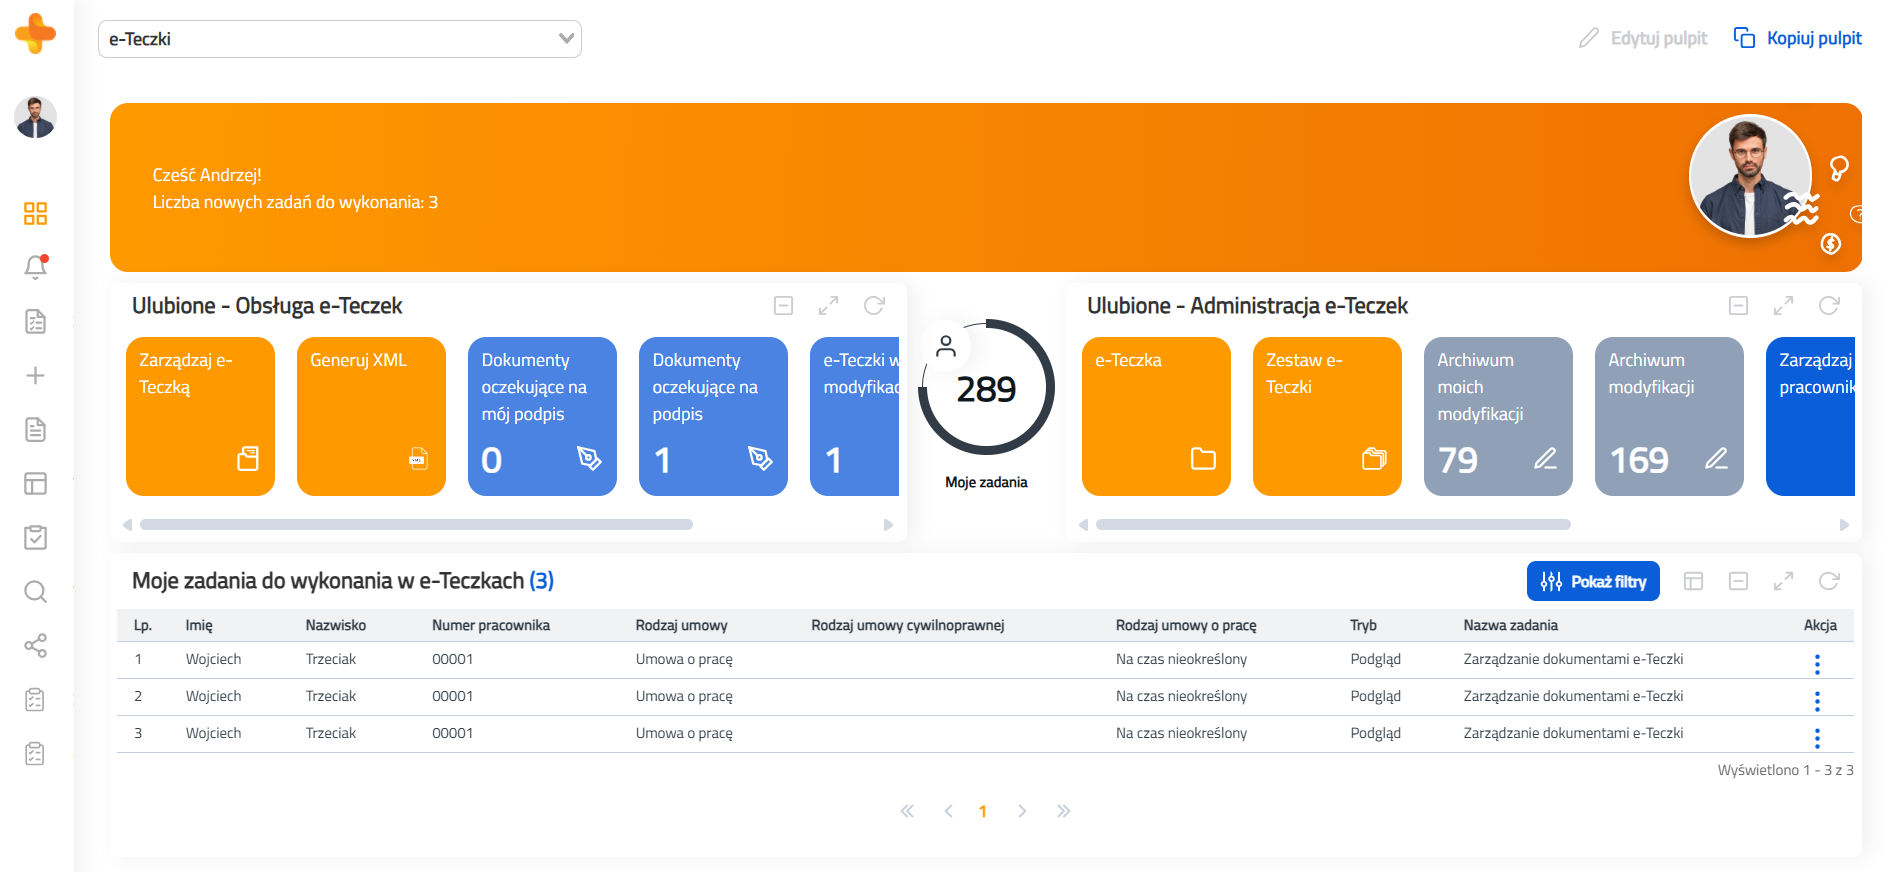Collapse the Ulubione - Administracja e-Teczek widget

(x=1739, y=306)
